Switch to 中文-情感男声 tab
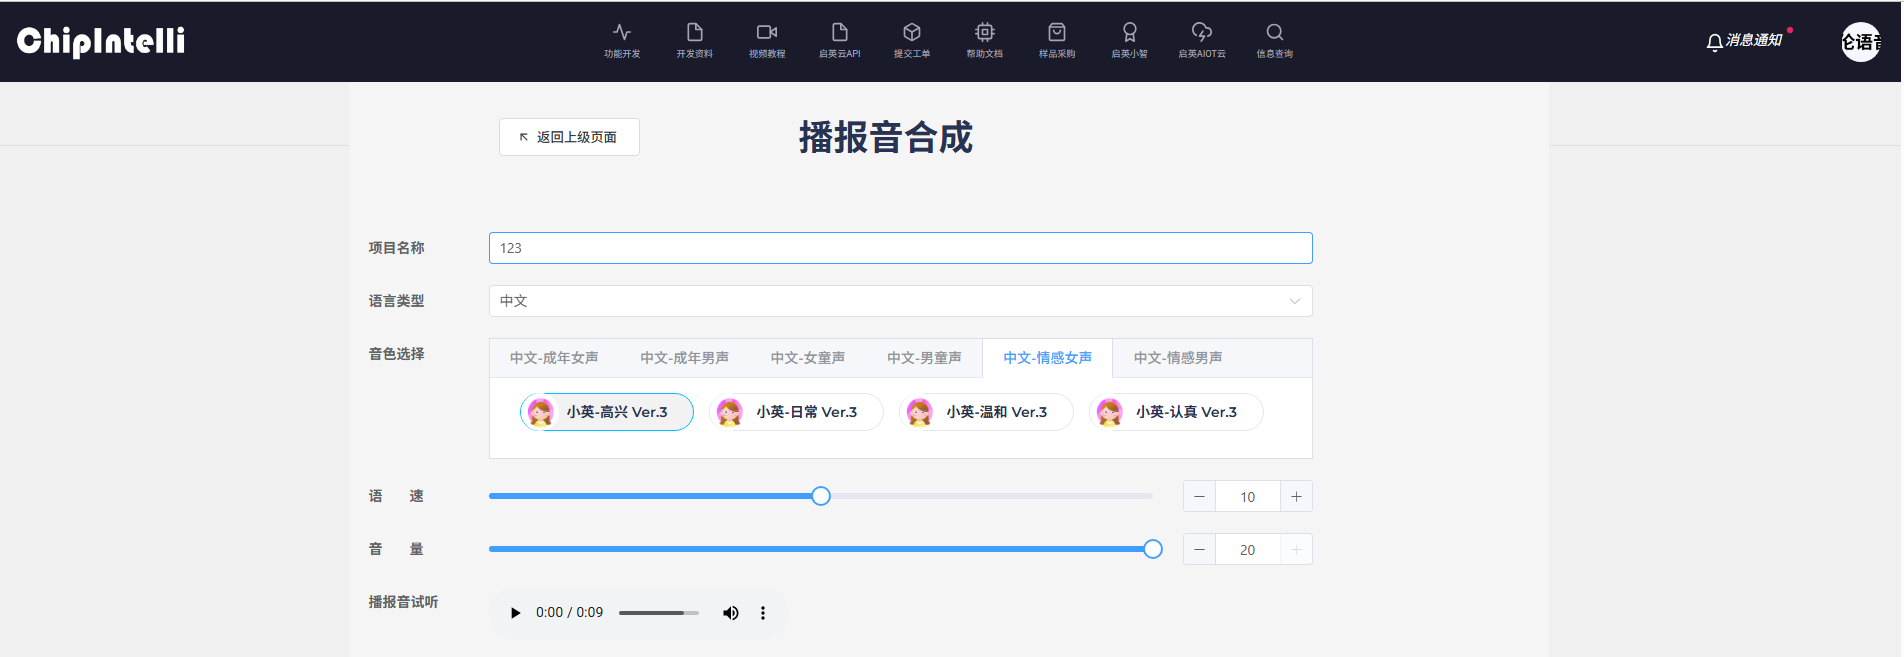 [1177, 358]
